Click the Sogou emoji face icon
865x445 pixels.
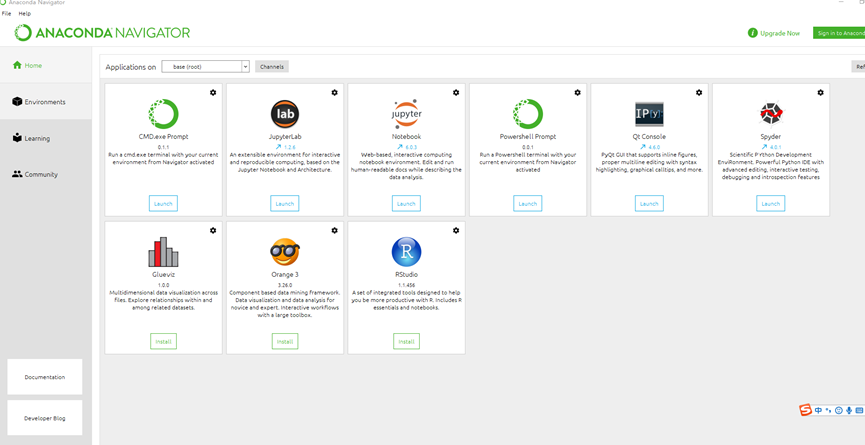click(x=839, y=410)
